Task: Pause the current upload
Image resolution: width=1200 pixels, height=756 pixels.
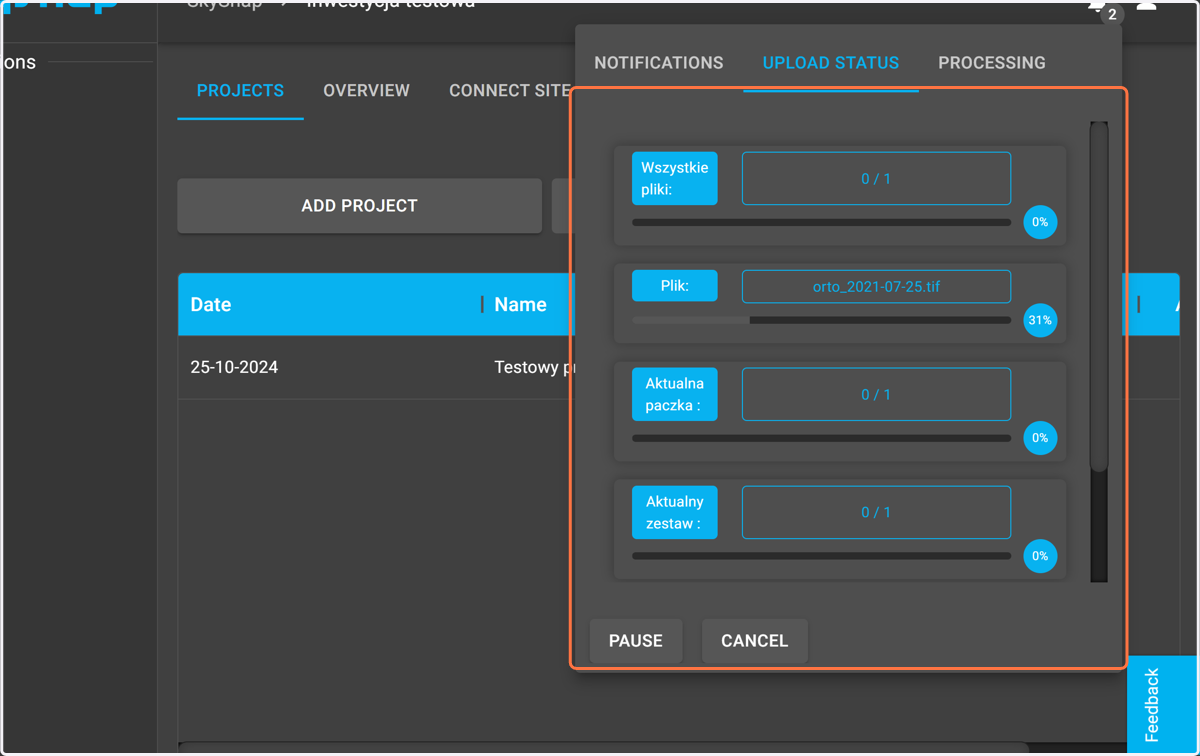Action: point(636,641)
